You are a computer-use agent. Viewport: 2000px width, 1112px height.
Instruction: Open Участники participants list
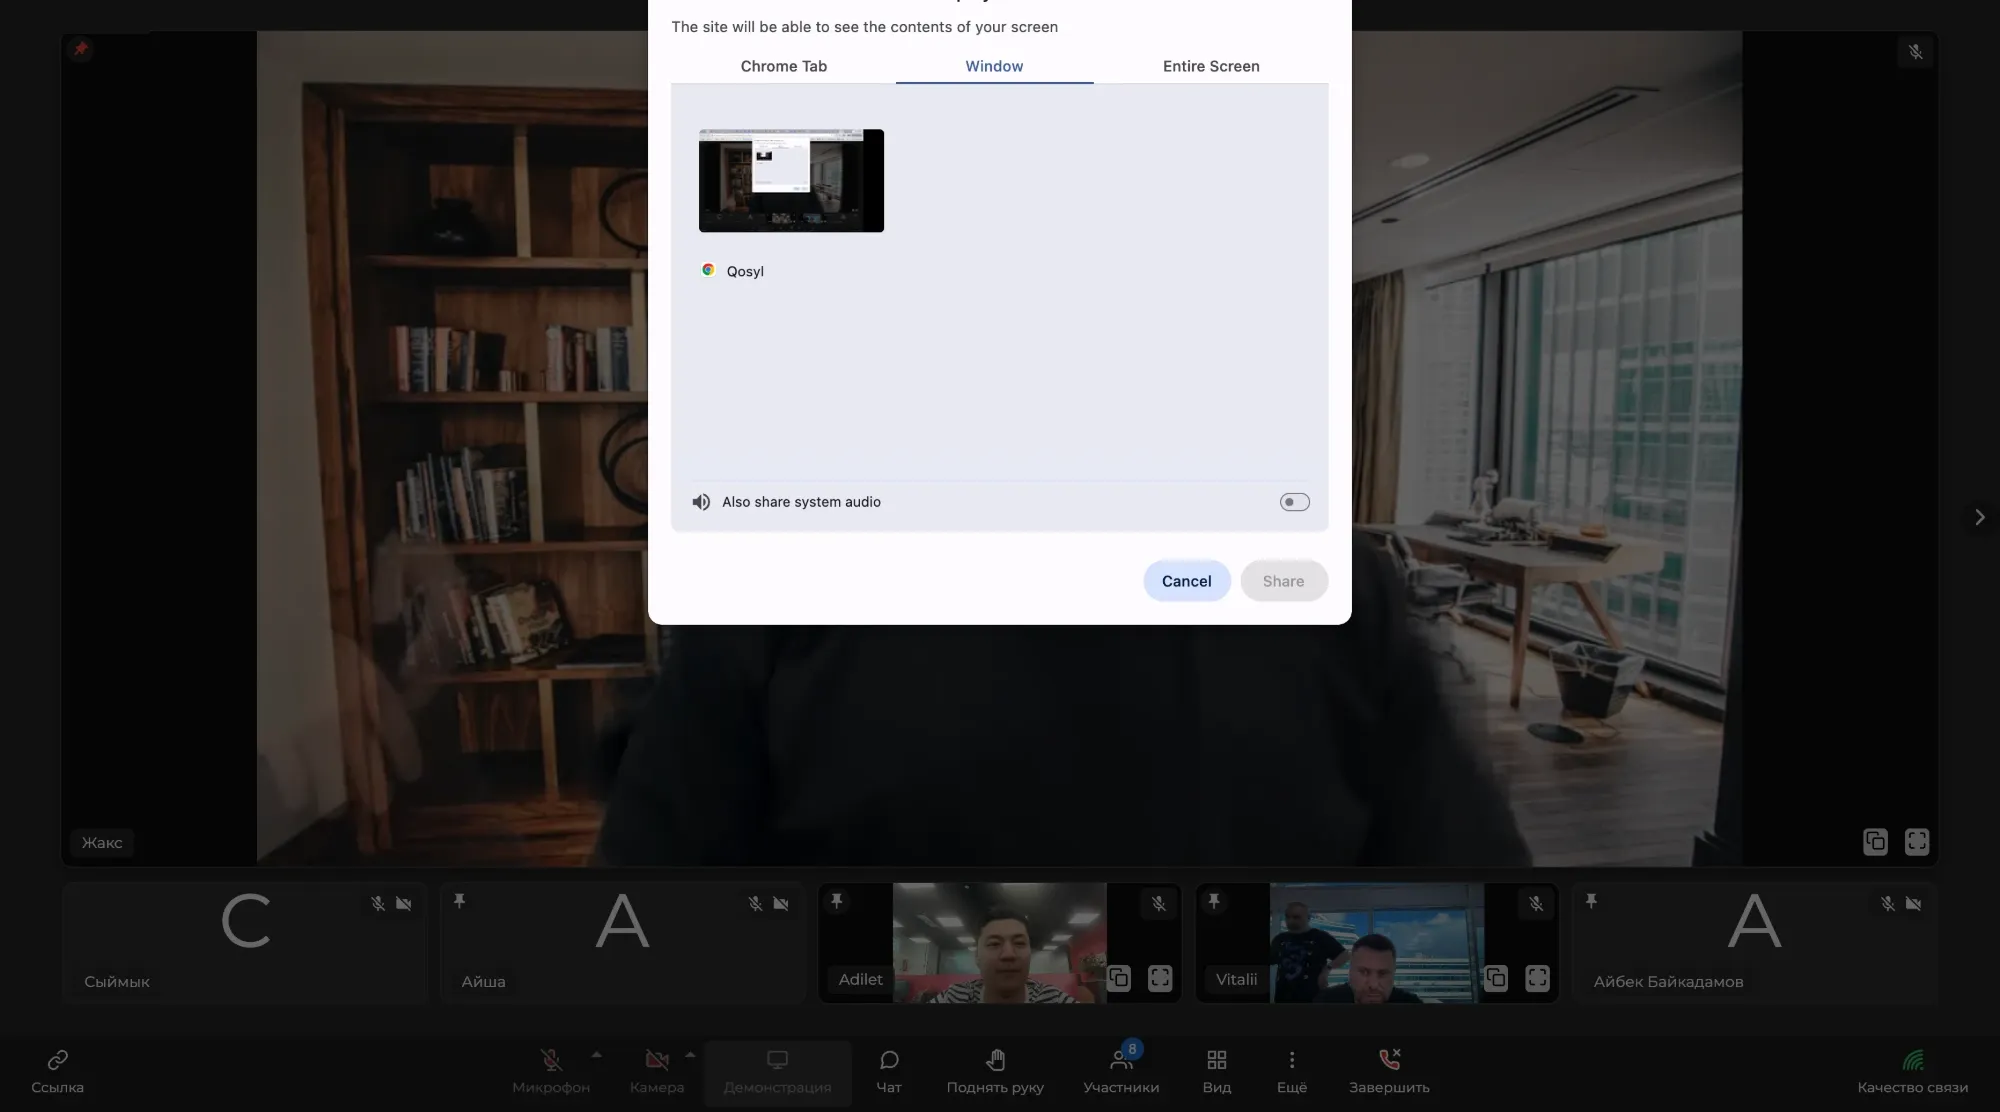1121,1071
